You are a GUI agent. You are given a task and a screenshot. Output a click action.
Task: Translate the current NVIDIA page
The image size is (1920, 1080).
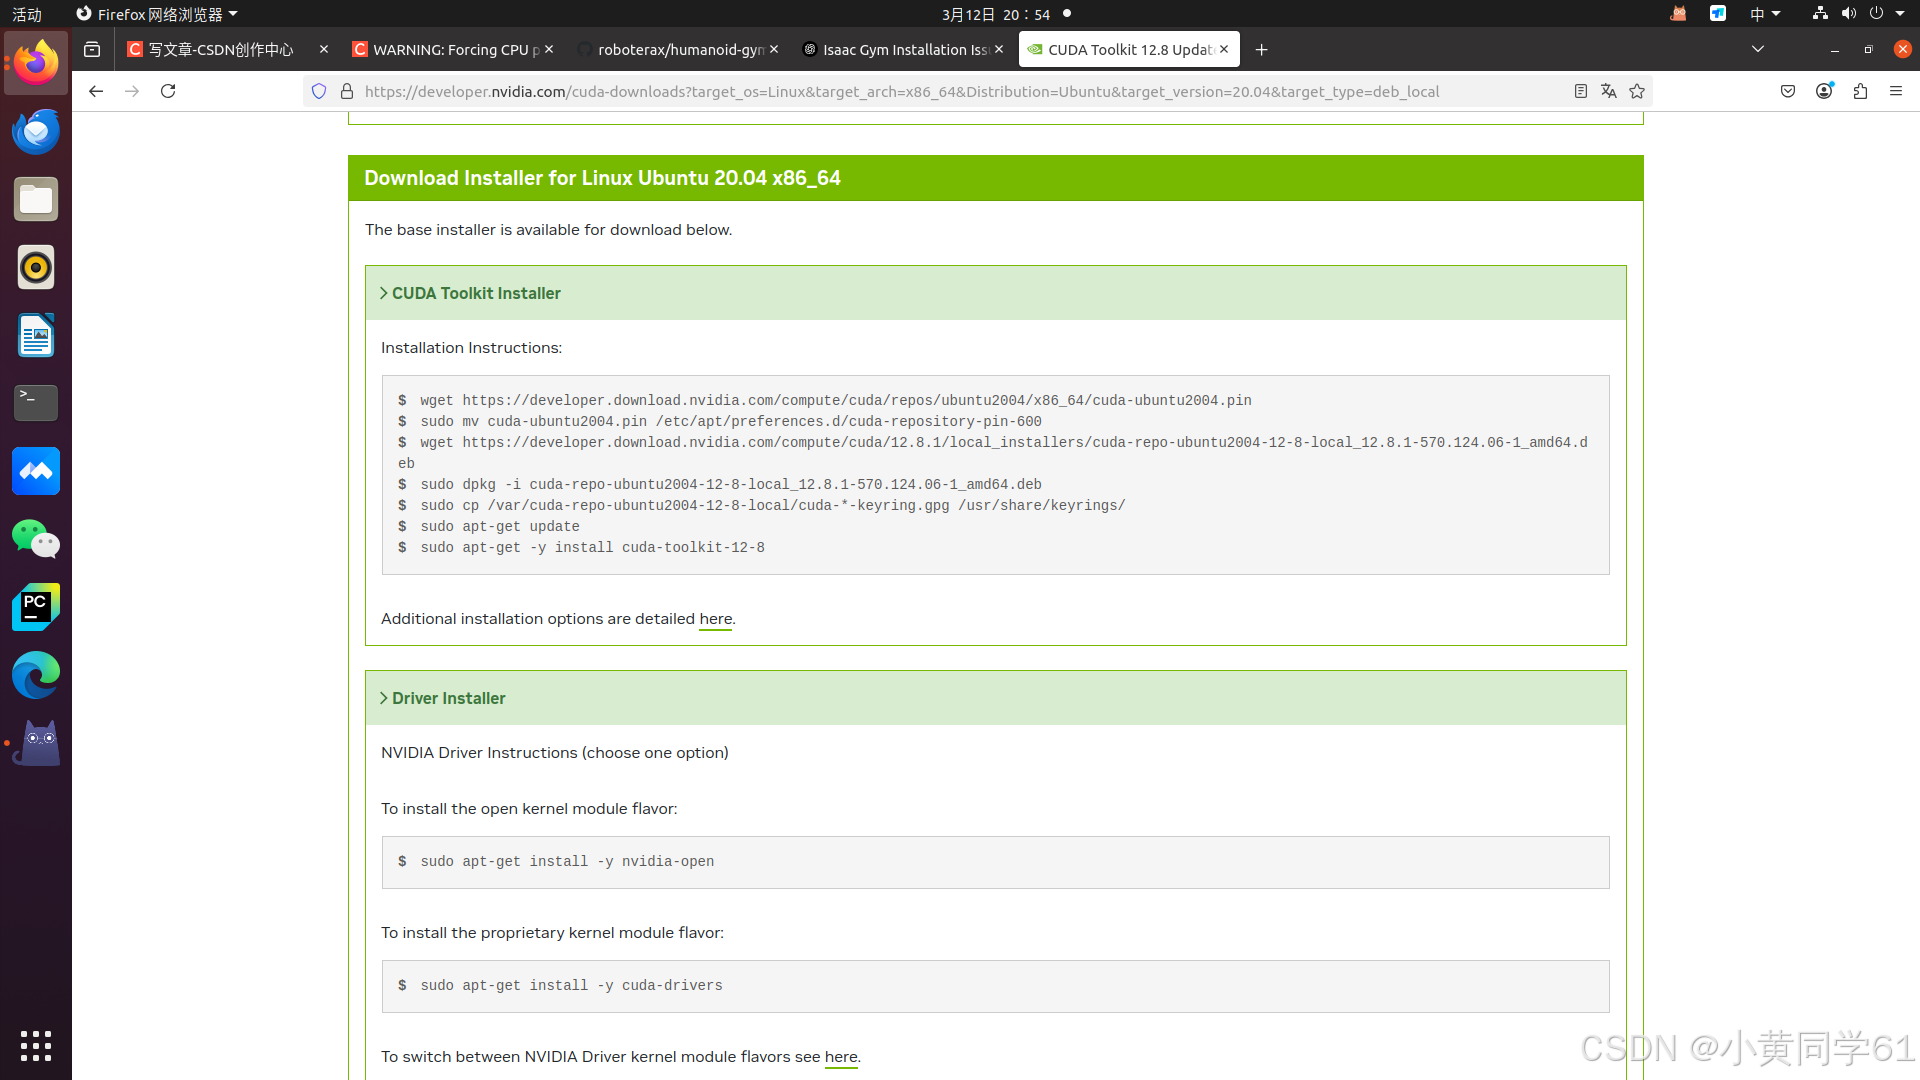click(x=1609, y=91)
